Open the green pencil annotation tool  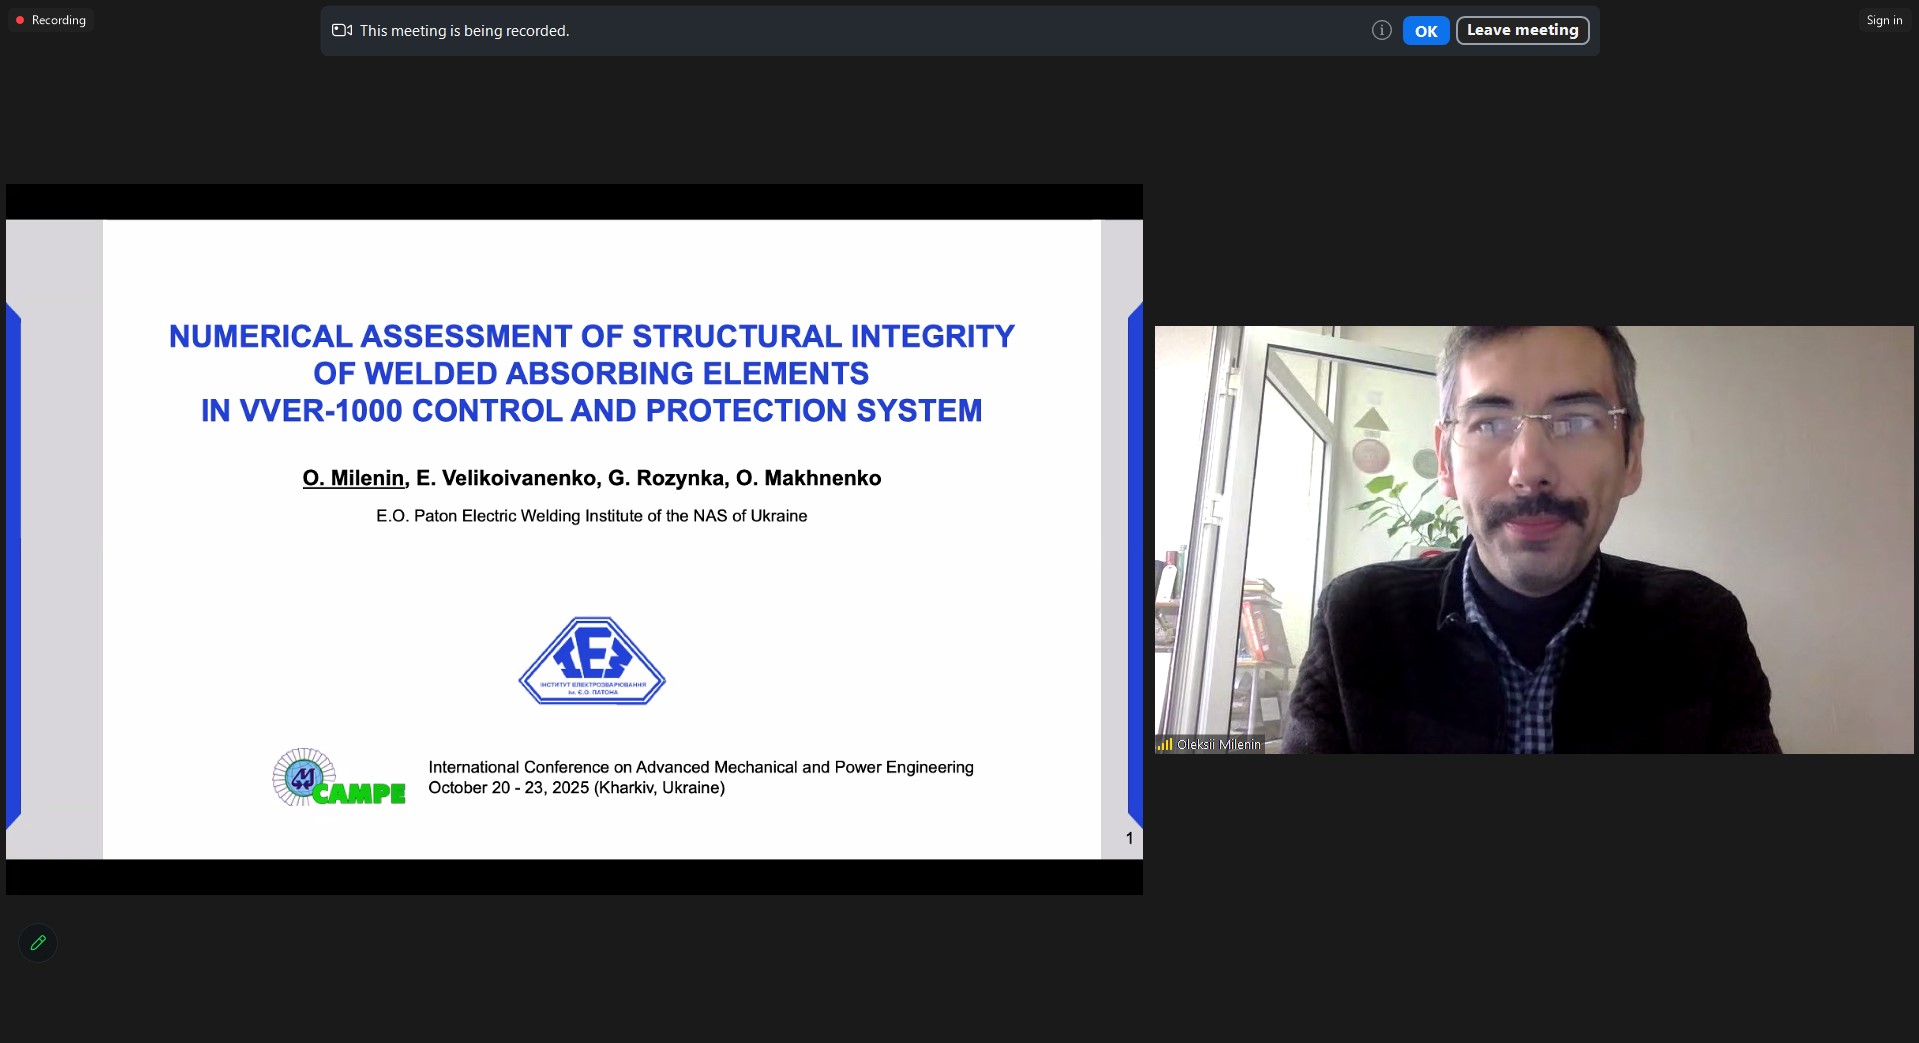(x=38, y=943)
